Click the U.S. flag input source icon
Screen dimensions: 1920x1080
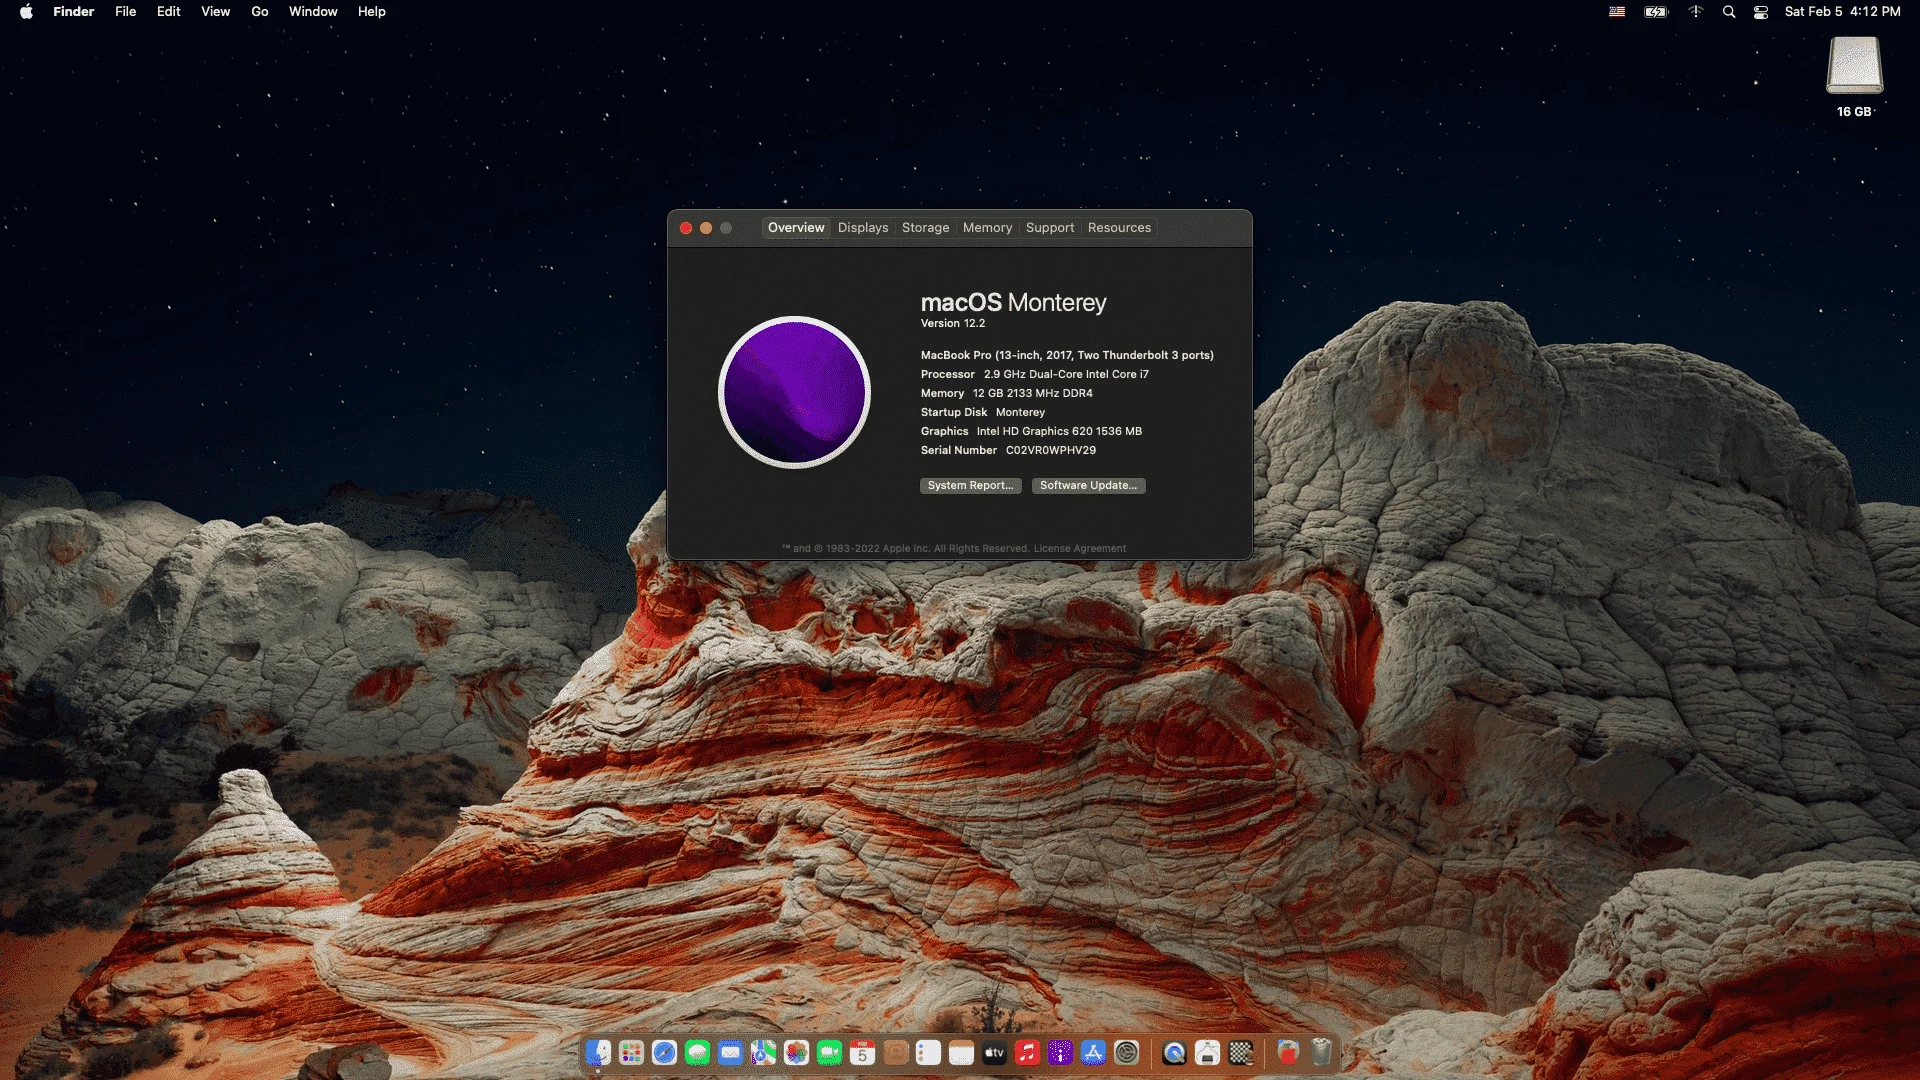coord(1617,12)
